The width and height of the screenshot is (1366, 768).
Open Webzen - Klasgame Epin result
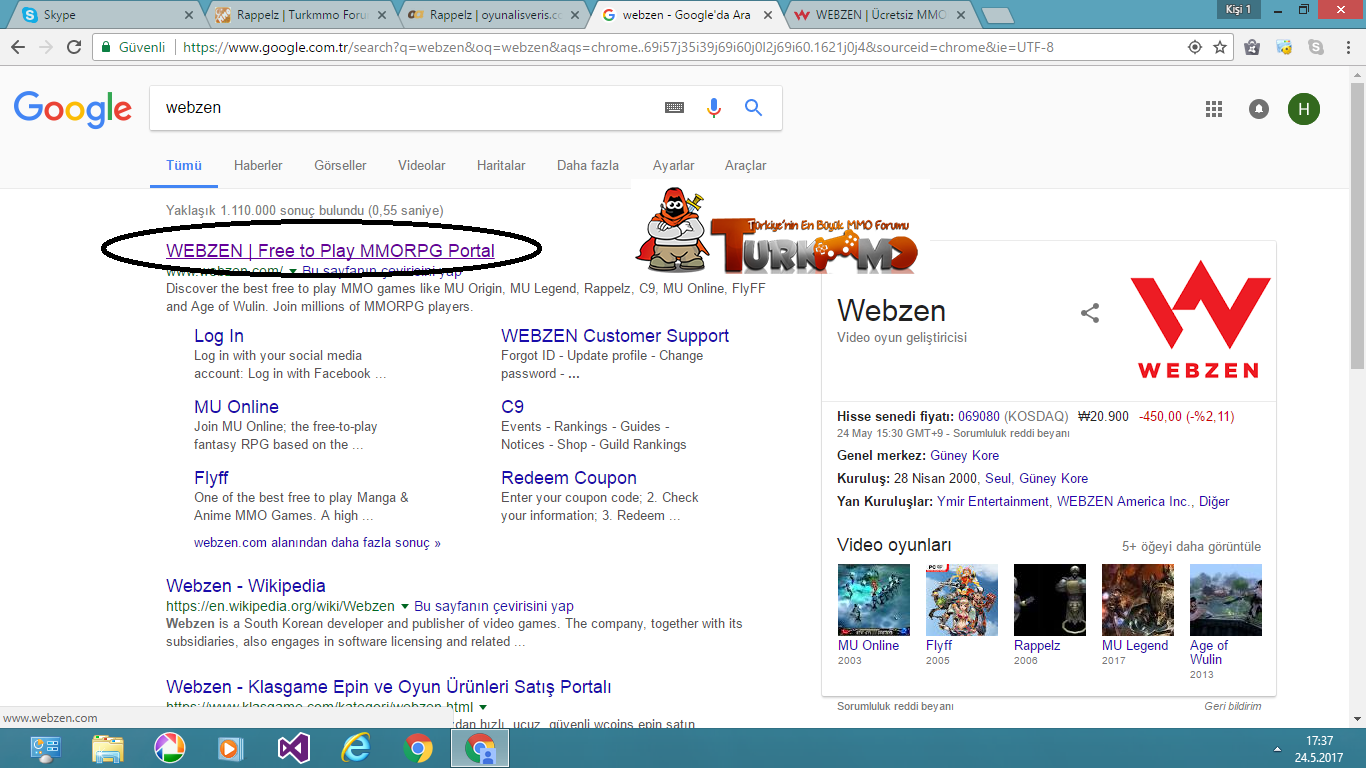coord(389,687)
